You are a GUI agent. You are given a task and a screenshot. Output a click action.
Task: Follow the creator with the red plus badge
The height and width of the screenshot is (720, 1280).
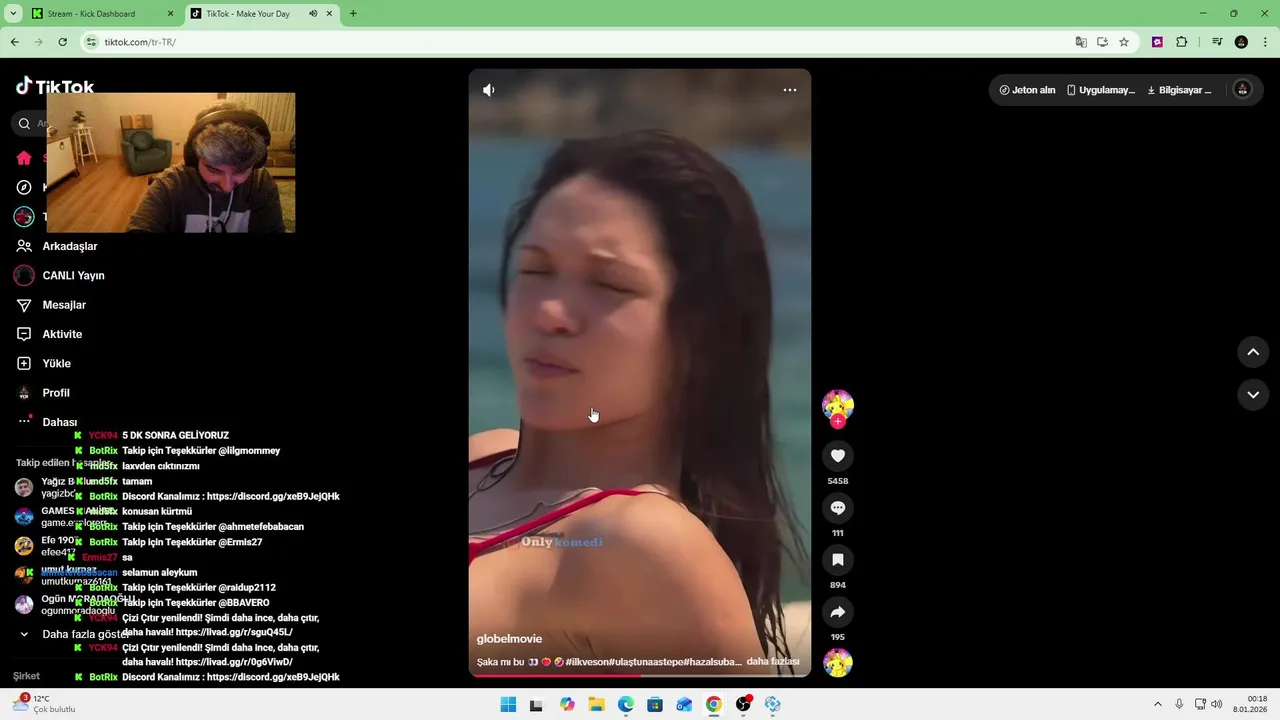click(838, 422)
